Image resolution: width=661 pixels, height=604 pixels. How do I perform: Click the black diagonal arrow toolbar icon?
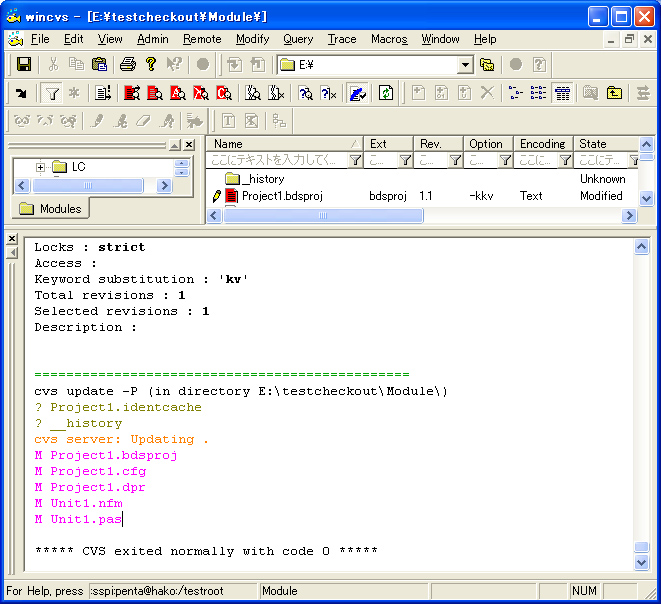click(21, 93)
